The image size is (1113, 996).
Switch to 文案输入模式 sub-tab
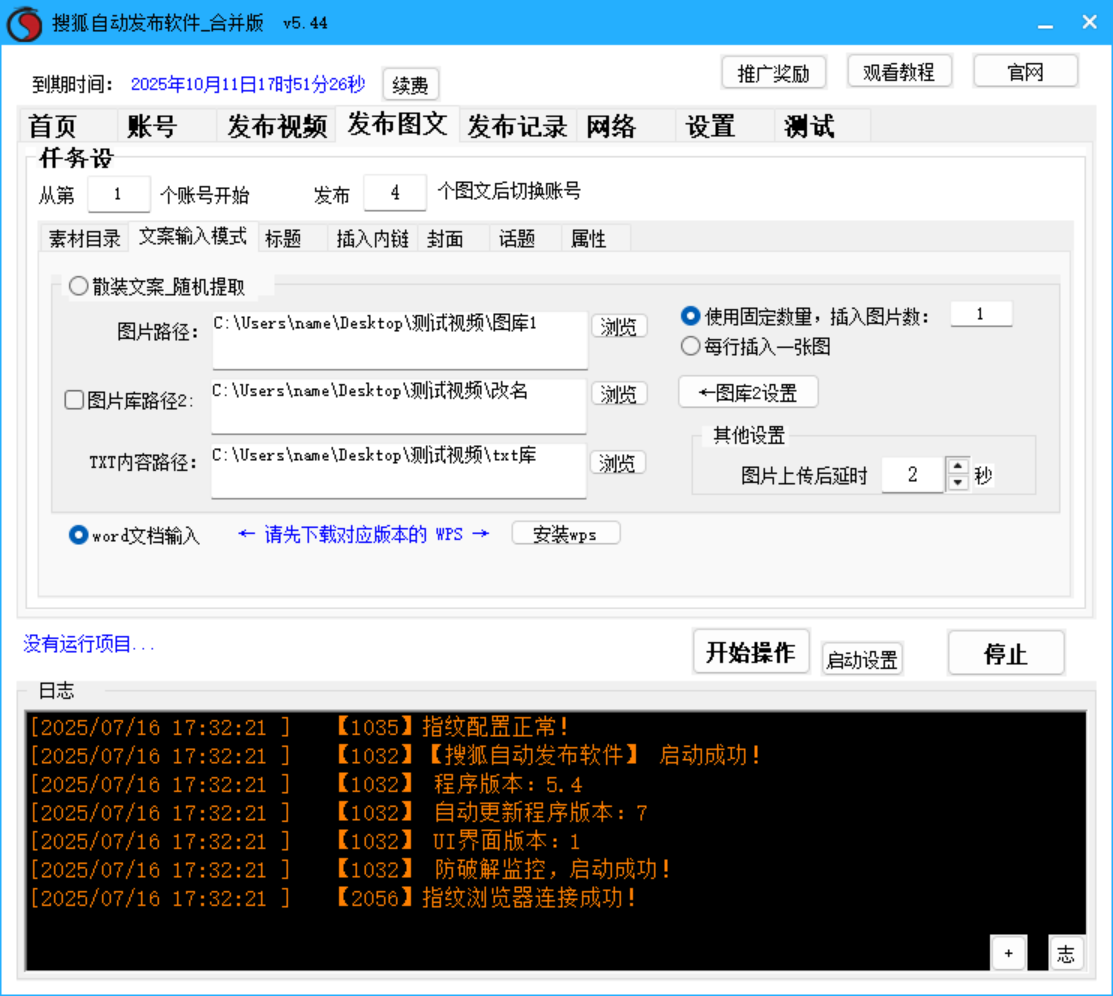[192, 236]
